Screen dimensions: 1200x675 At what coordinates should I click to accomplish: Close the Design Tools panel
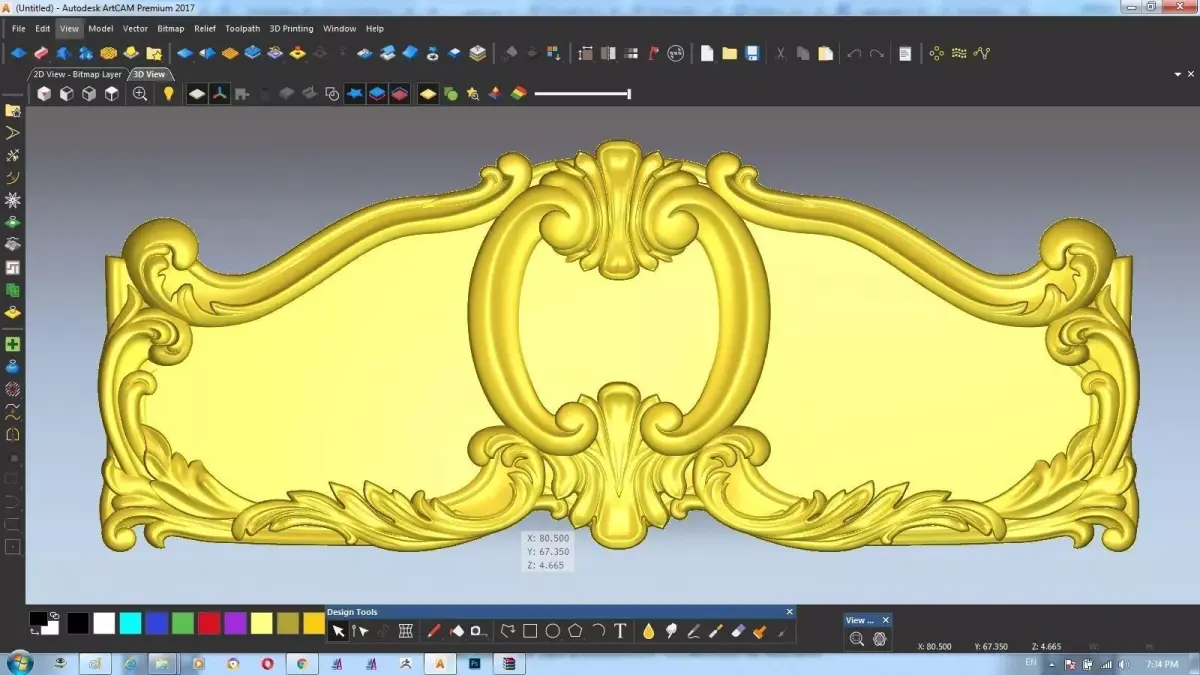(x=790, y=612)
